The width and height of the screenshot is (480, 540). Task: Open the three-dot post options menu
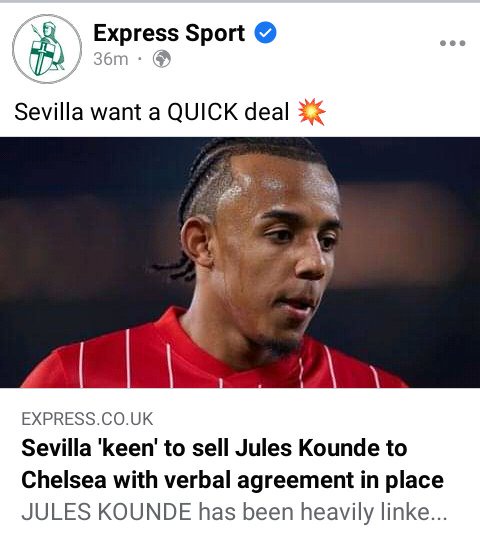(452, 43)
